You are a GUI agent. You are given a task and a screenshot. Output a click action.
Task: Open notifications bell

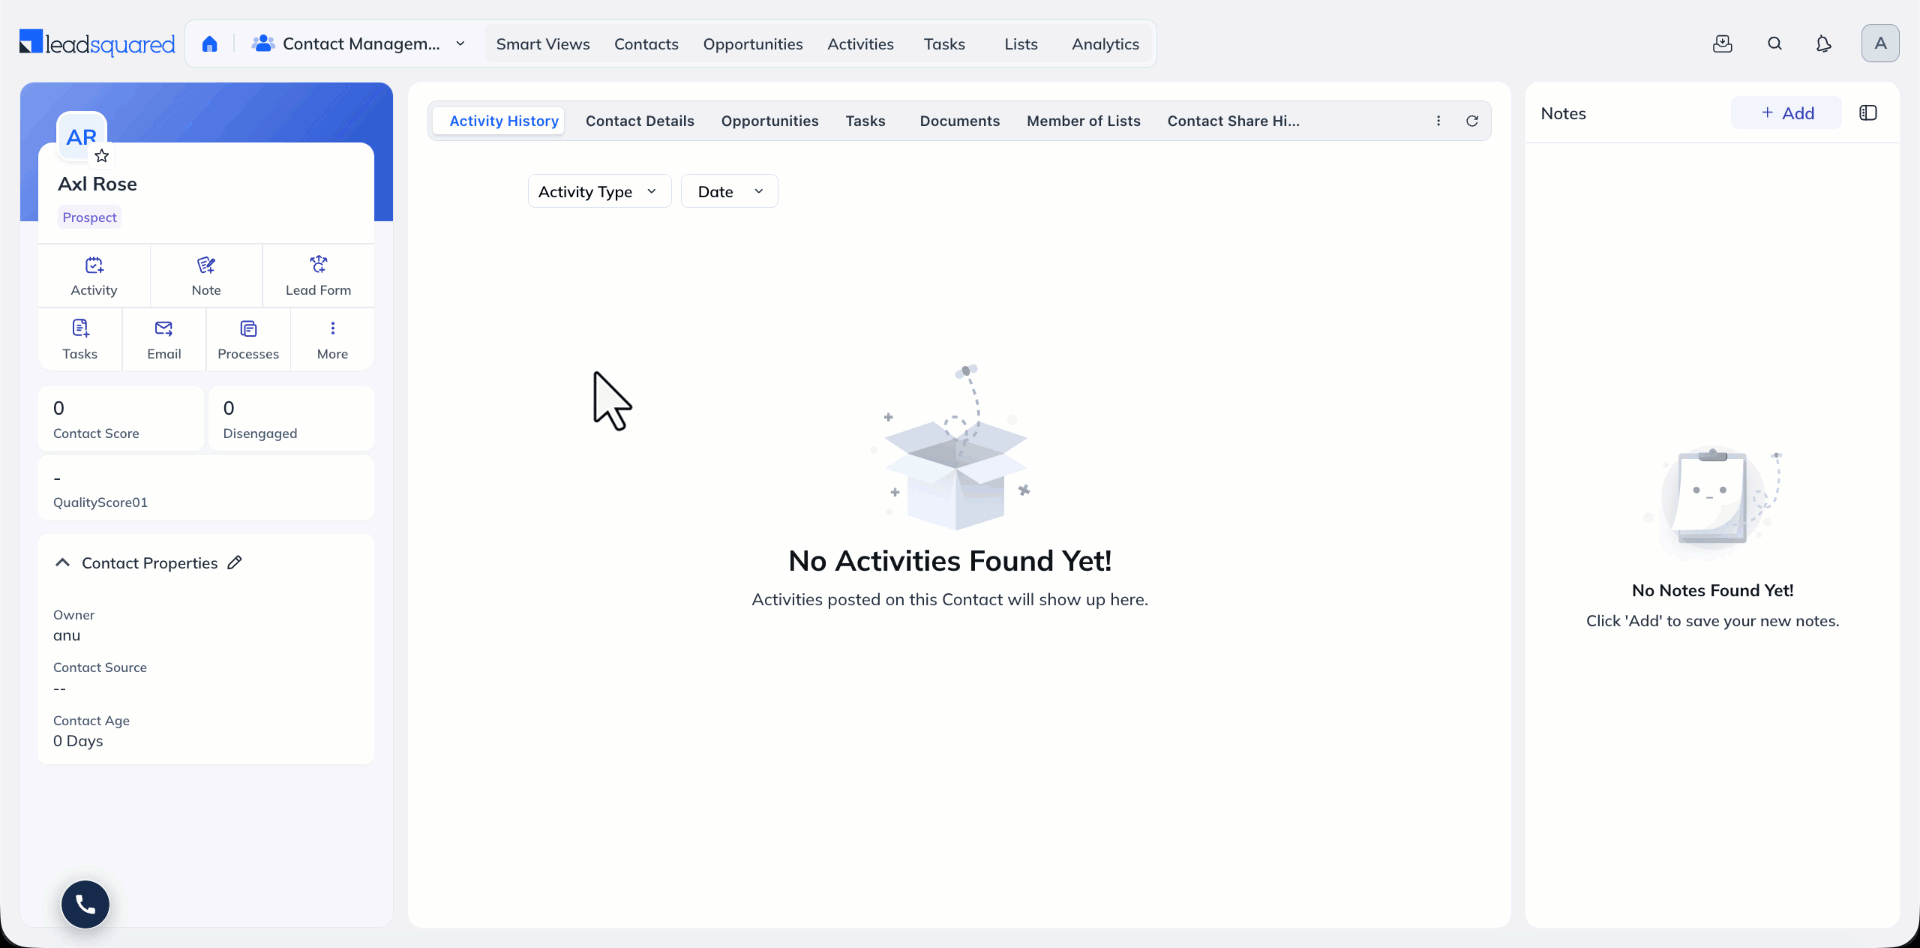tap(1824, 44)
